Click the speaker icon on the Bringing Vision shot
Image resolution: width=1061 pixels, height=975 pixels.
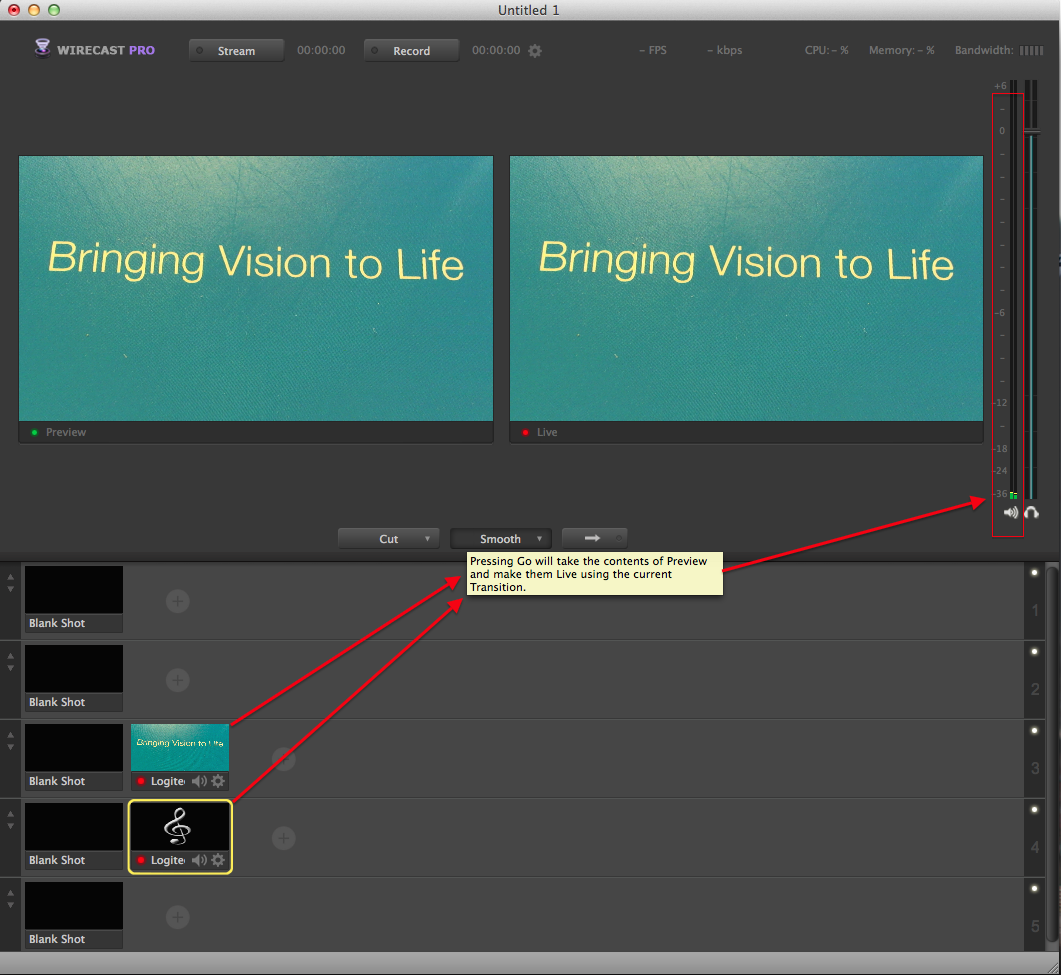(x=199, y=781)
